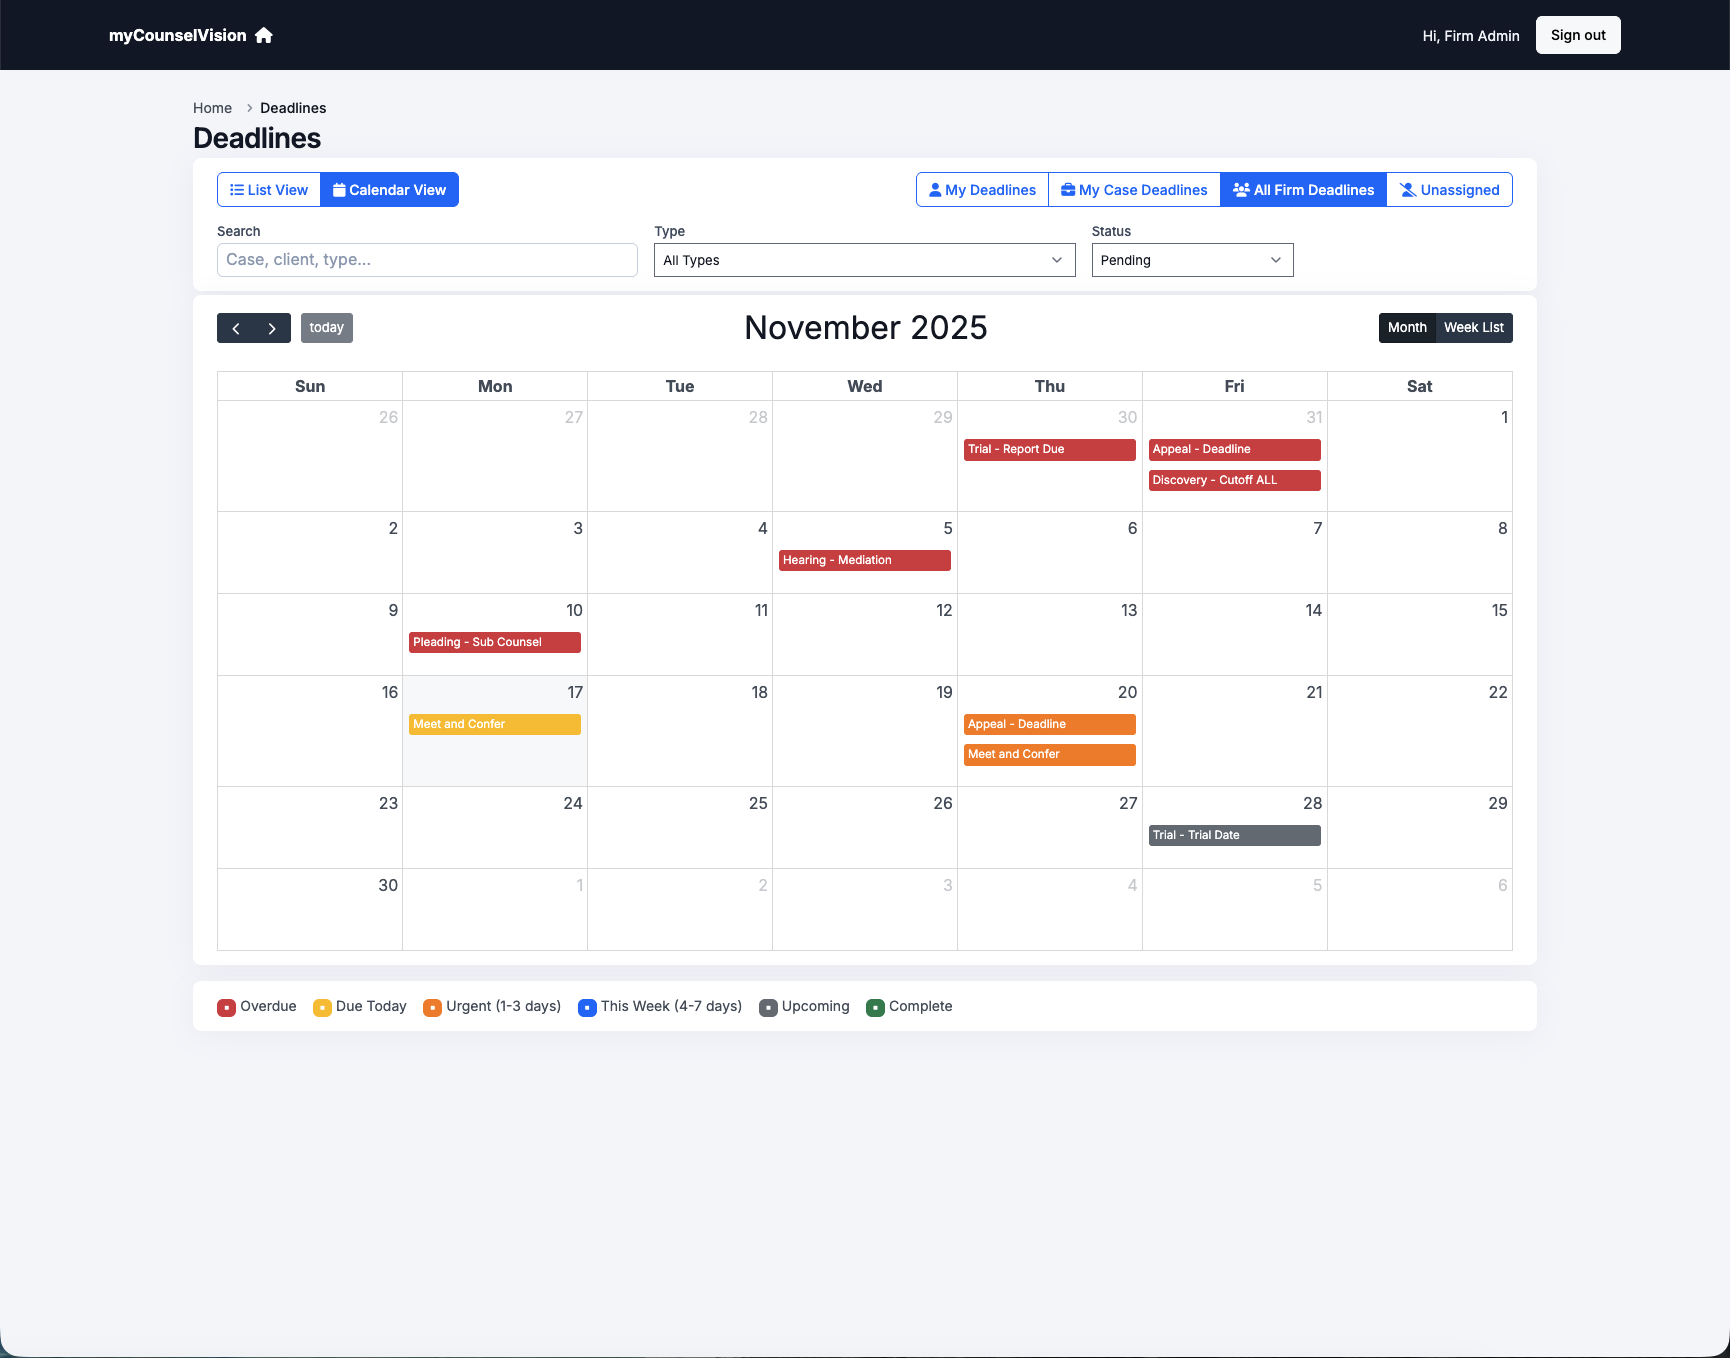Image resolution: width=1730 pixels, height=1358 pixels.
Task: Click the red Overdue legend swatch
Action: (226, 1007)
